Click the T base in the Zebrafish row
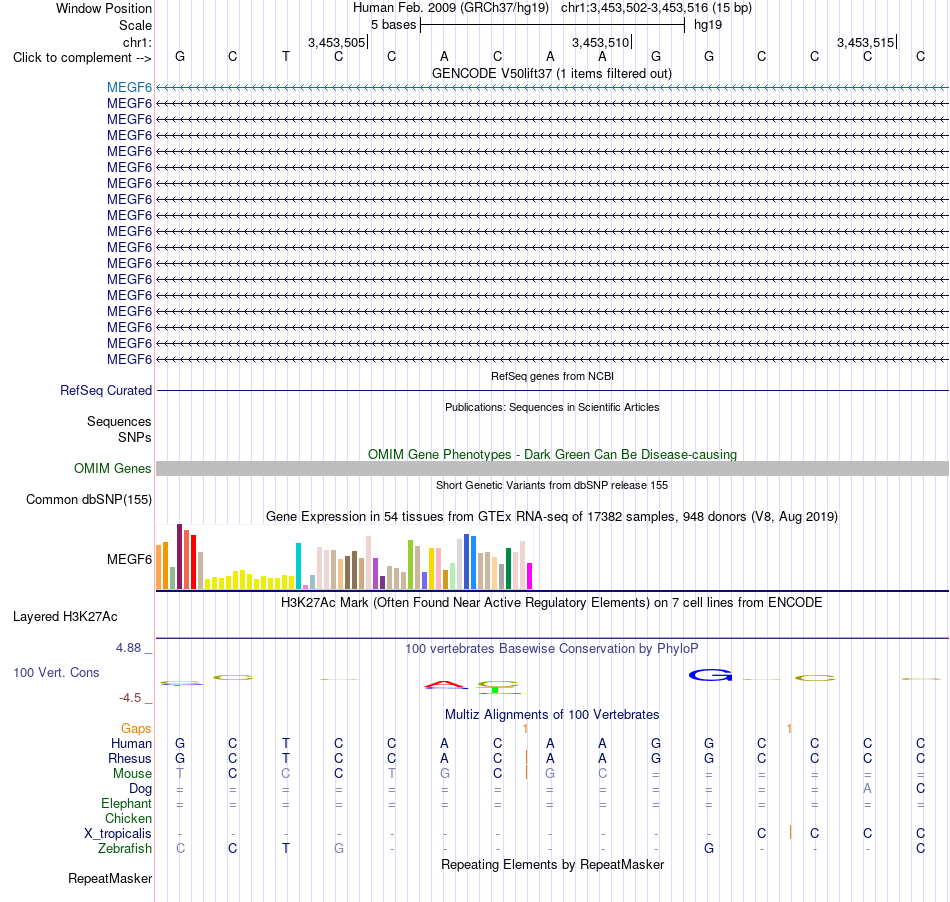 286,849
